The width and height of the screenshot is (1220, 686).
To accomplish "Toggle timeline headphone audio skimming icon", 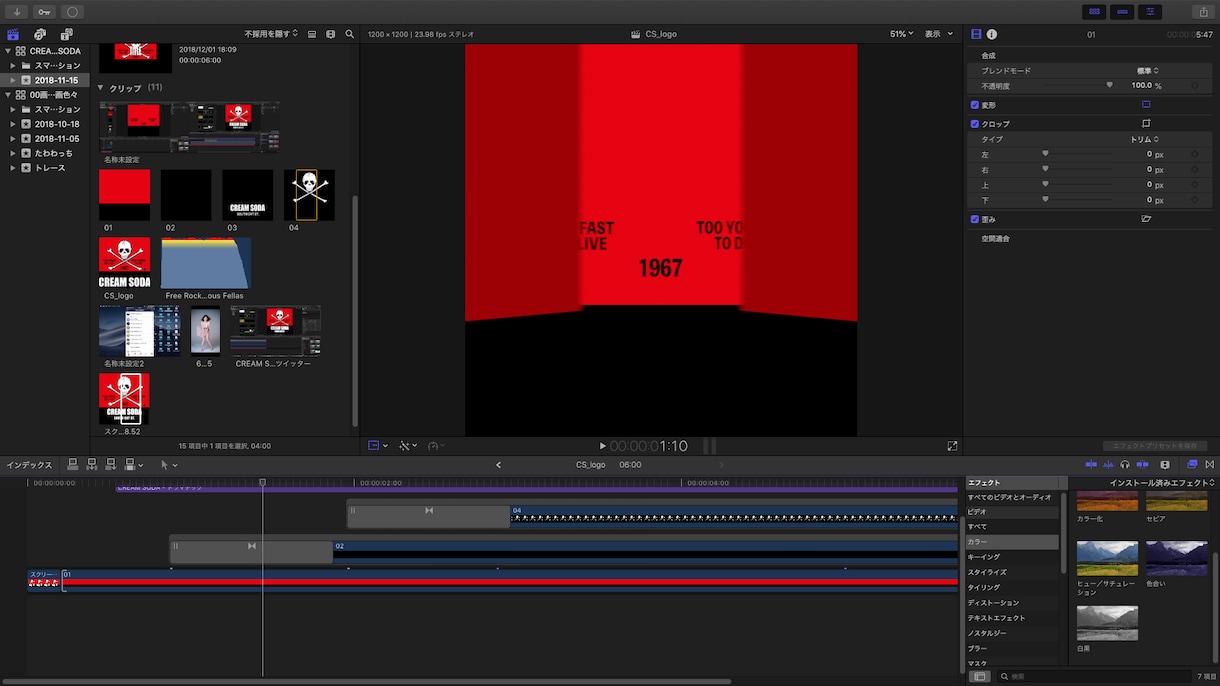I will pyautogui.click(x=1125, y=465).
